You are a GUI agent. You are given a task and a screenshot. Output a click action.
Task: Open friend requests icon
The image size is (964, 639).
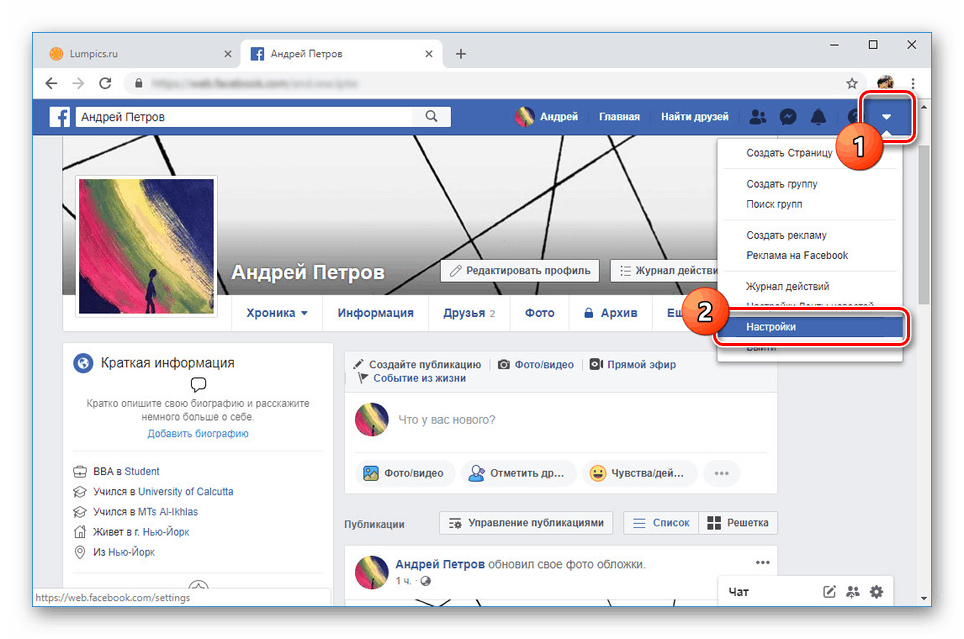757,117
